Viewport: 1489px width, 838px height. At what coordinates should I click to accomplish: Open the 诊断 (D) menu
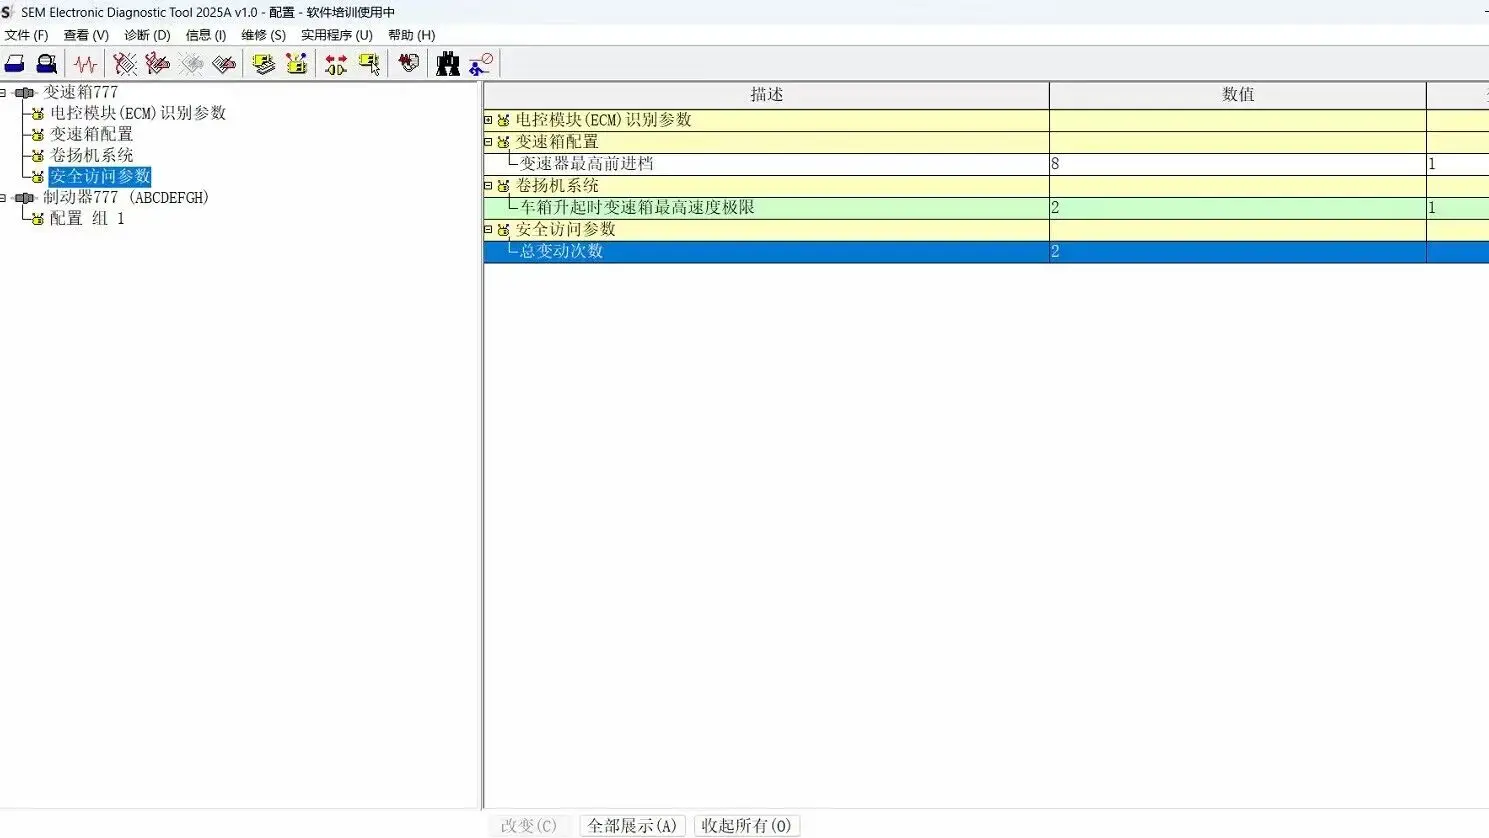click(146, 34)
